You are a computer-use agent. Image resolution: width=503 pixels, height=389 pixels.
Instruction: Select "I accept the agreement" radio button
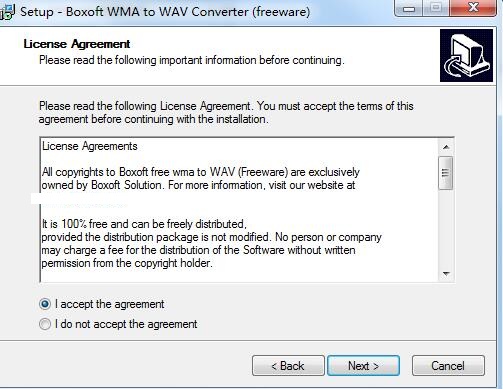pos(45,304)
